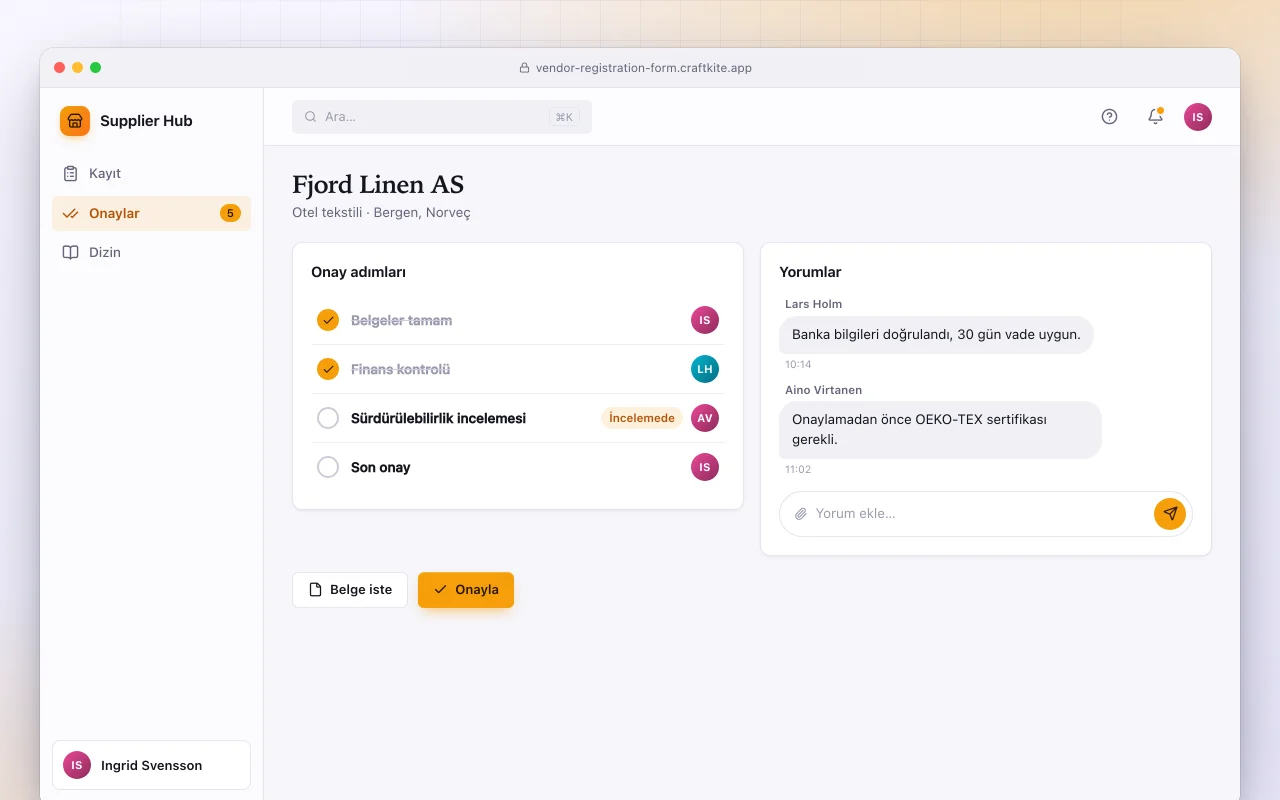The width and height of the screenshot is (1280, 800).
Task: Open notifications bell icon
Action: (x=1155, y=117)
